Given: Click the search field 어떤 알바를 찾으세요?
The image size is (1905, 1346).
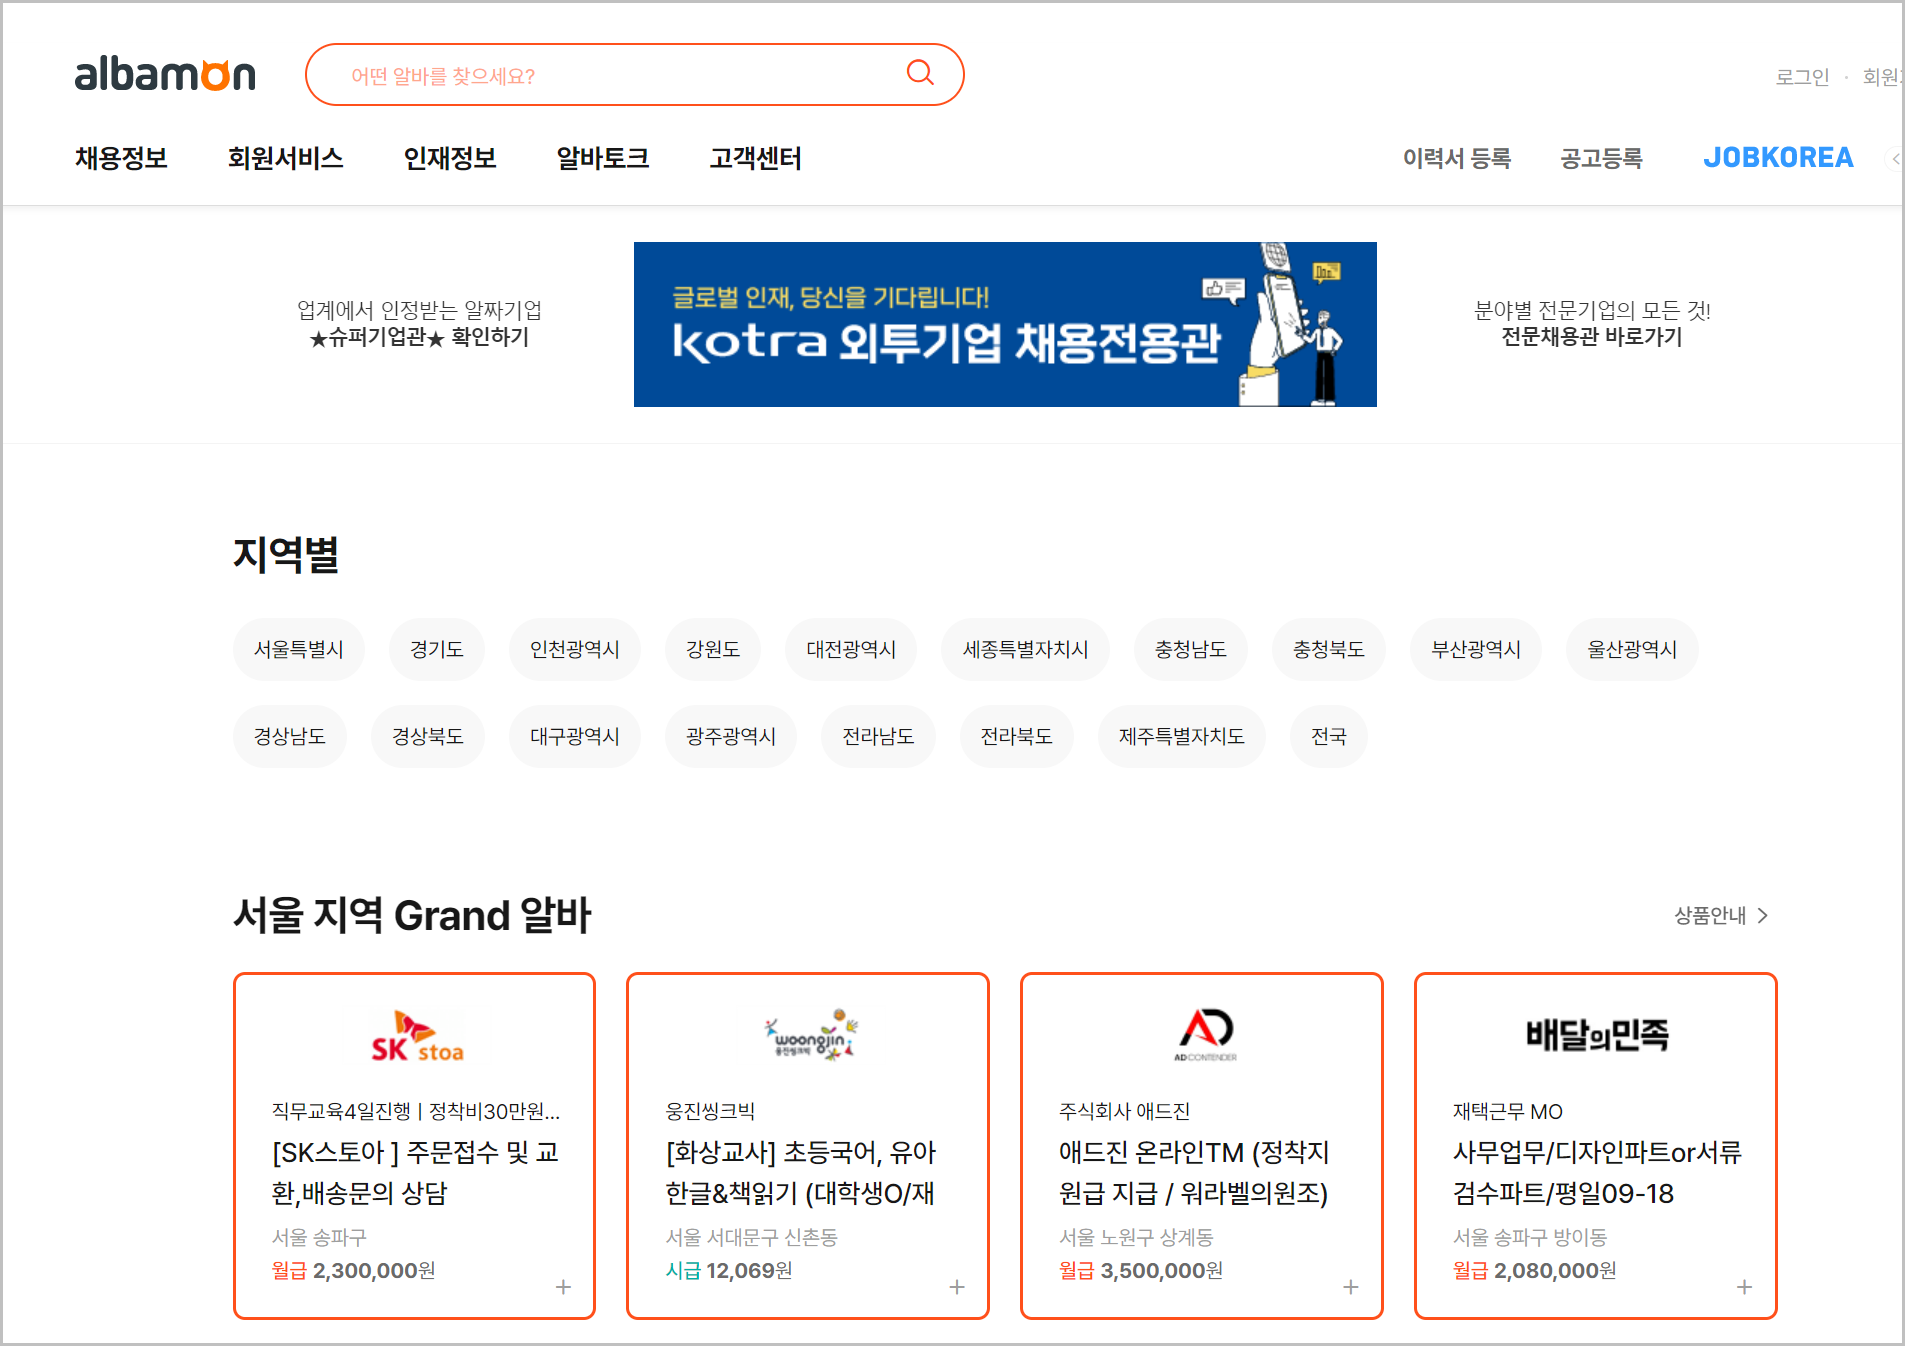Looking at the screenshot, I should point(635,75).
